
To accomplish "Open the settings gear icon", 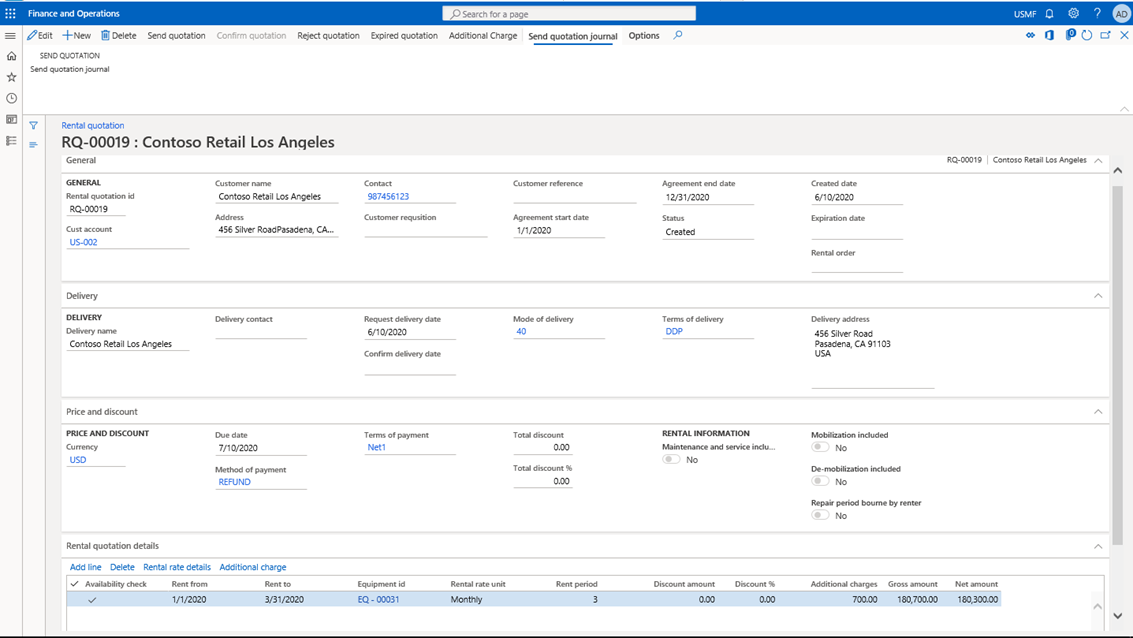I will 1073,14.
